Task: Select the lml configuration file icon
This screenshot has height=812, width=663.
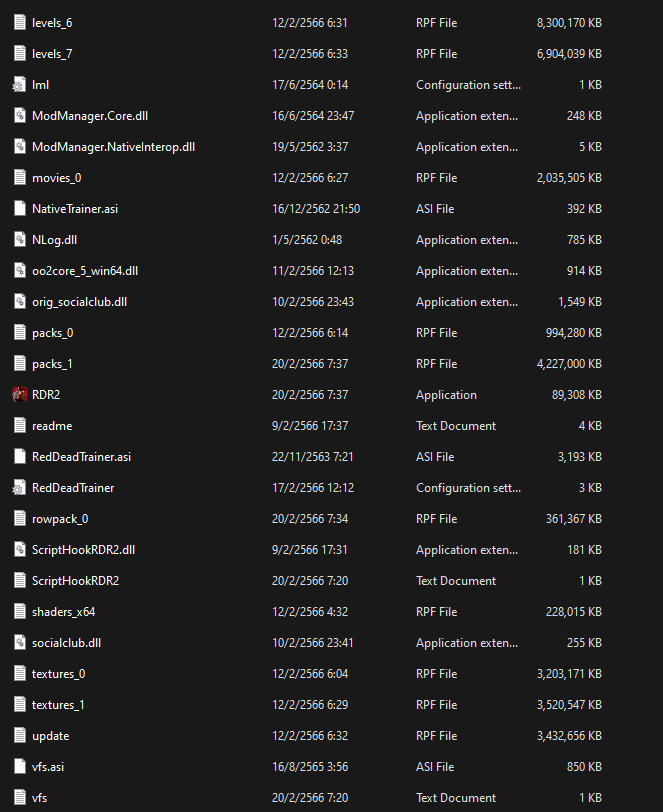Action: coord(18,85)
